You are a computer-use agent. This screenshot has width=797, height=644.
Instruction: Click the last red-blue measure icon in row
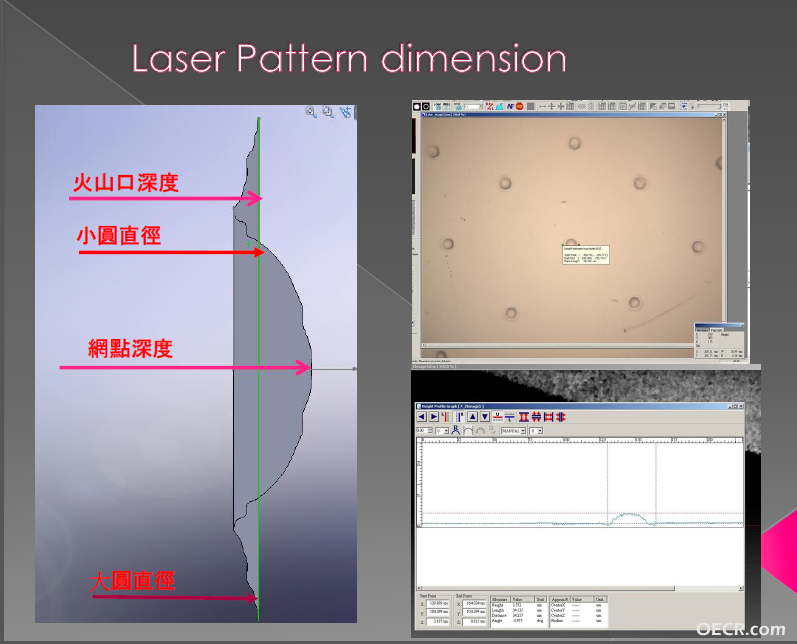pos(561,417)
